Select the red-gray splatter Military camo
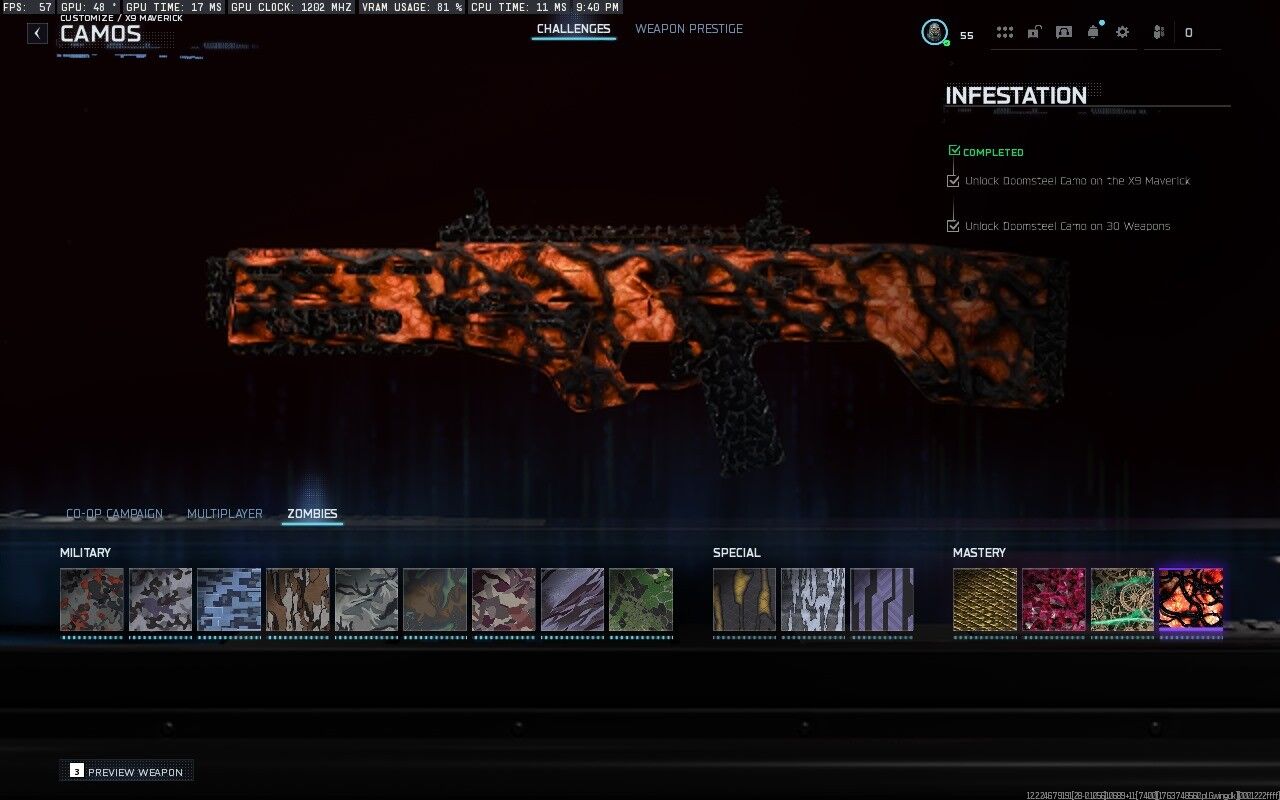 [92, 600]
